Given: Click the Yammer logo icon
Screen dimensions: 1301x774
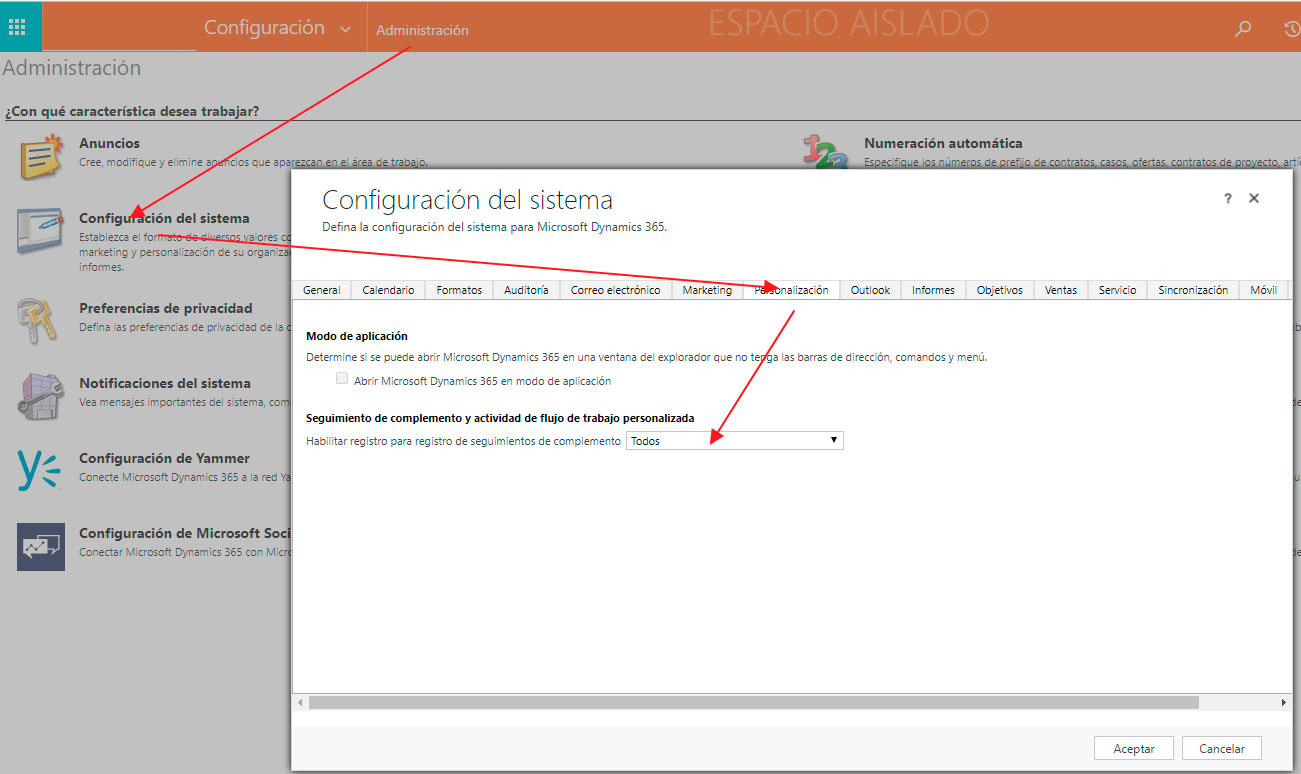Looking at the screenshot, I should point(39,471).
